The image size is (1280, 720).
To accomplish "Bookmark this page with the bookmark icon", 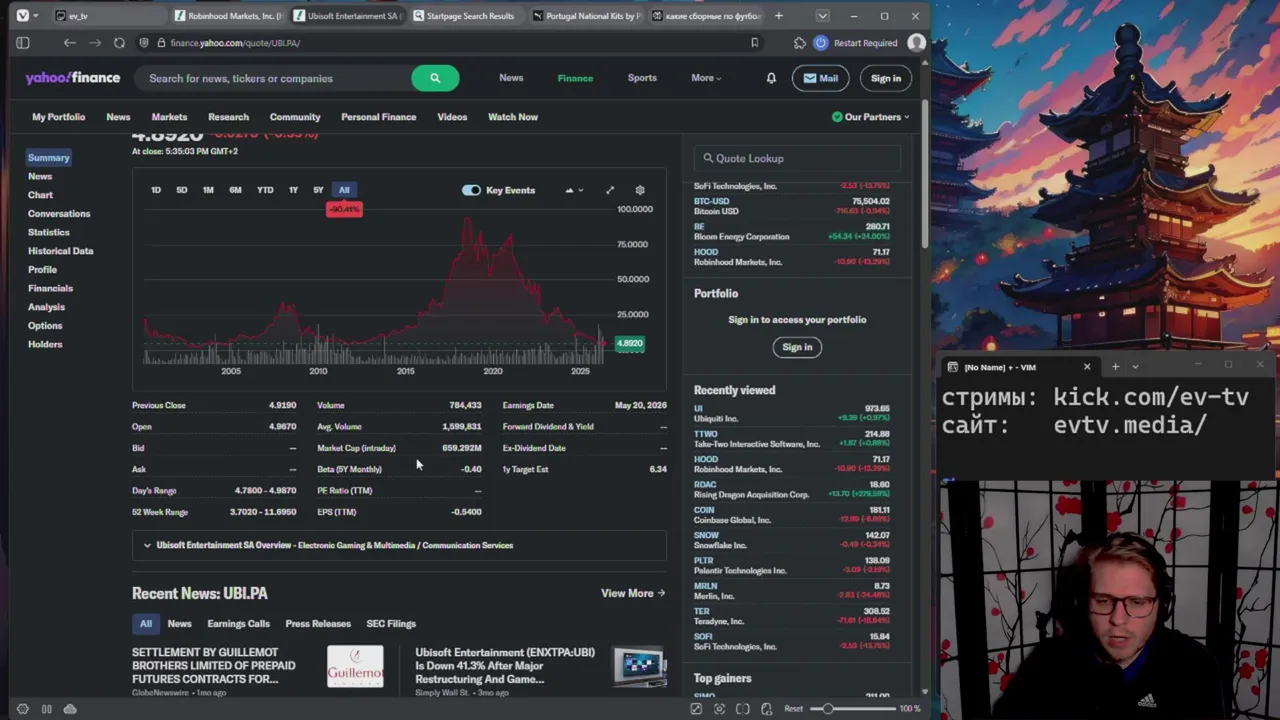I will 754,43.
